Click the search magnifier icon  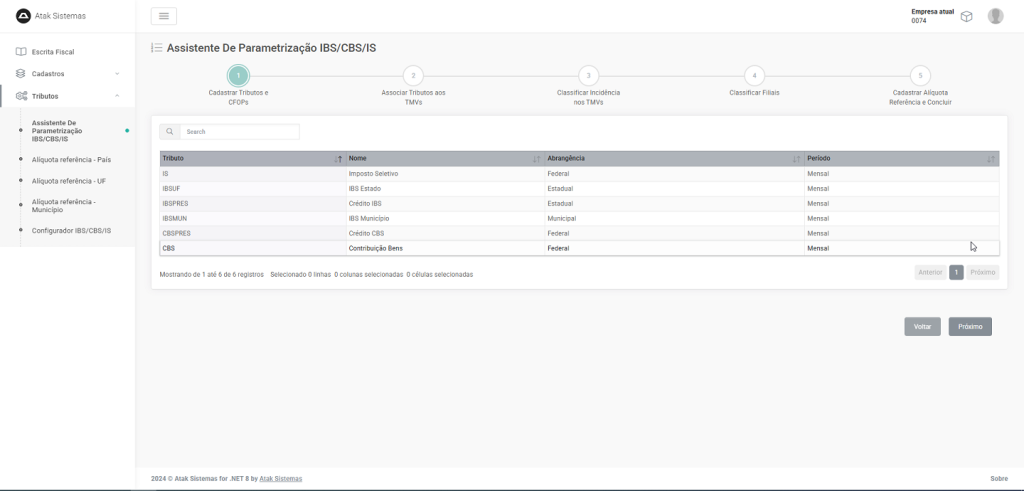click(170, 132)
